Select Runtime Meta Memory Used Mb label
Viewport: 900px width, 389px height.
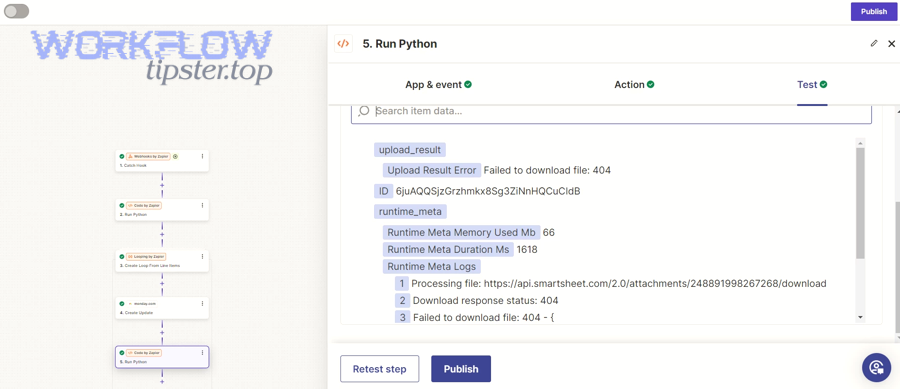pos(461,232)
